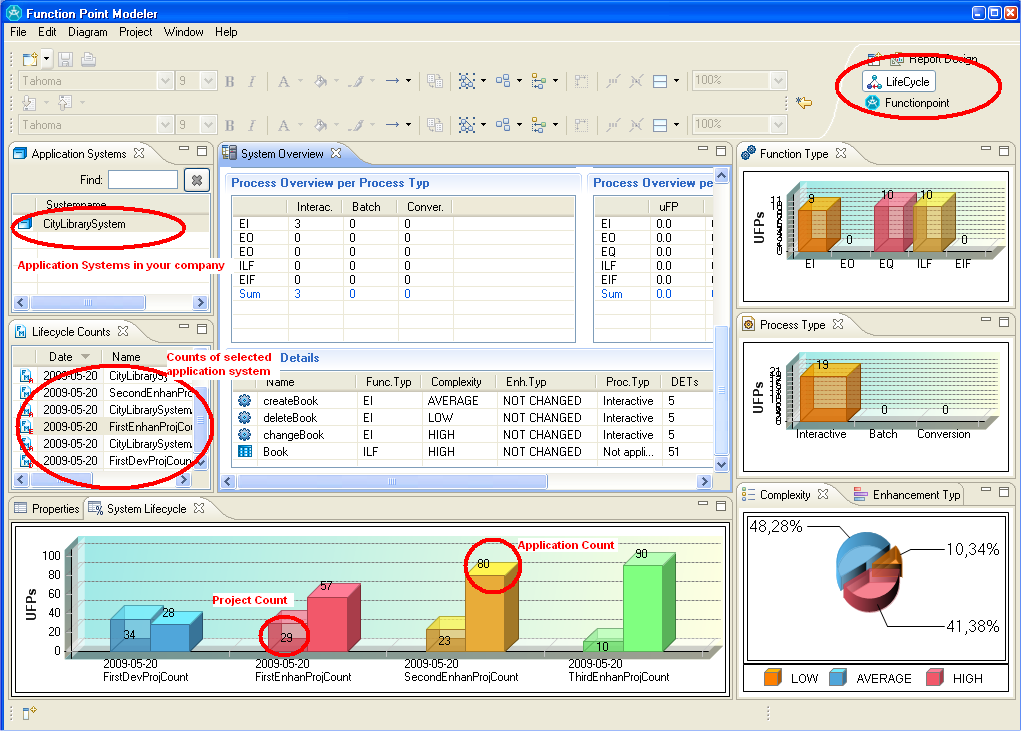
Task: Click System Overview scrollbar down arrow
Action: 721,465
